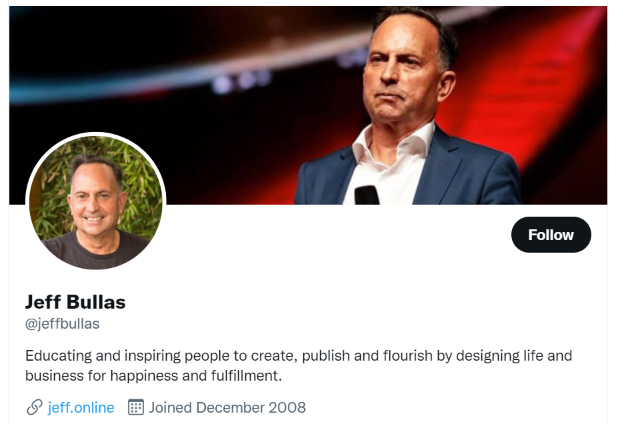This screenshot has height=424, width=625.
Task: Click the "Joined December 2008" text
Action: [x=227, y=407]
